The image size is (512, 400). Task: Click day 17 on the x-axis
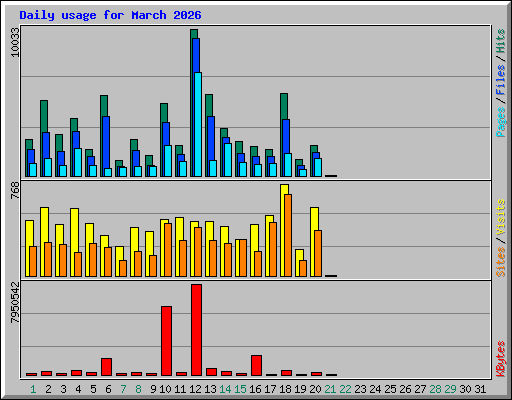[270, 389]
